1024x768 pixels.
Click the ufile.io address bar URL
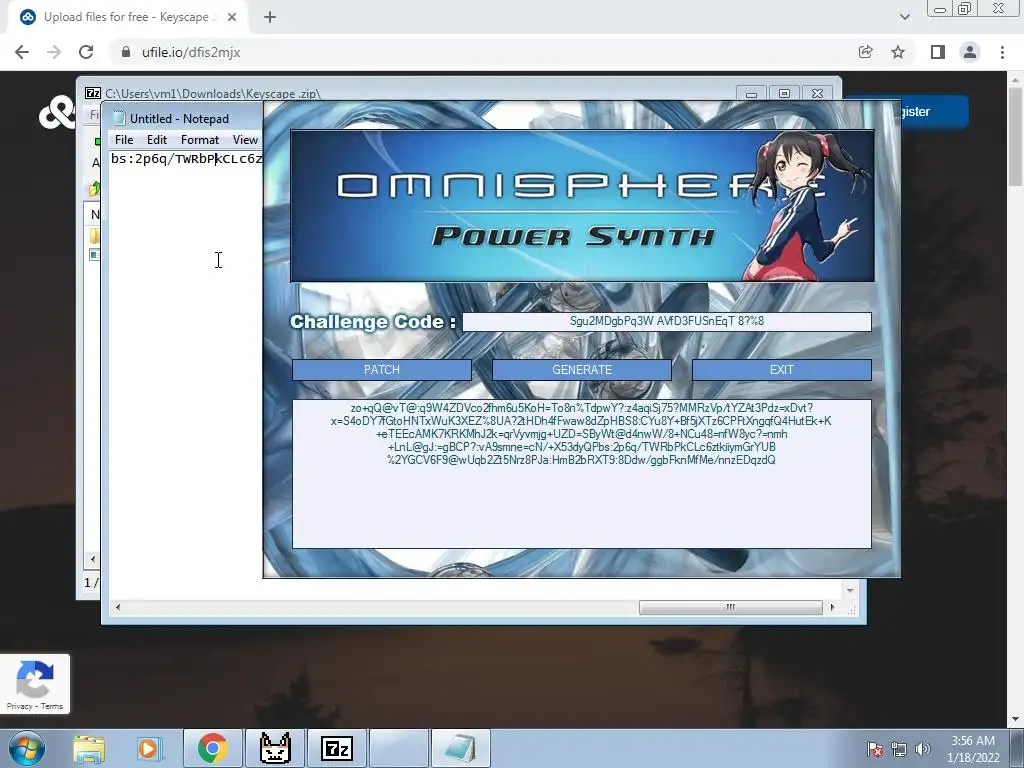191,52
